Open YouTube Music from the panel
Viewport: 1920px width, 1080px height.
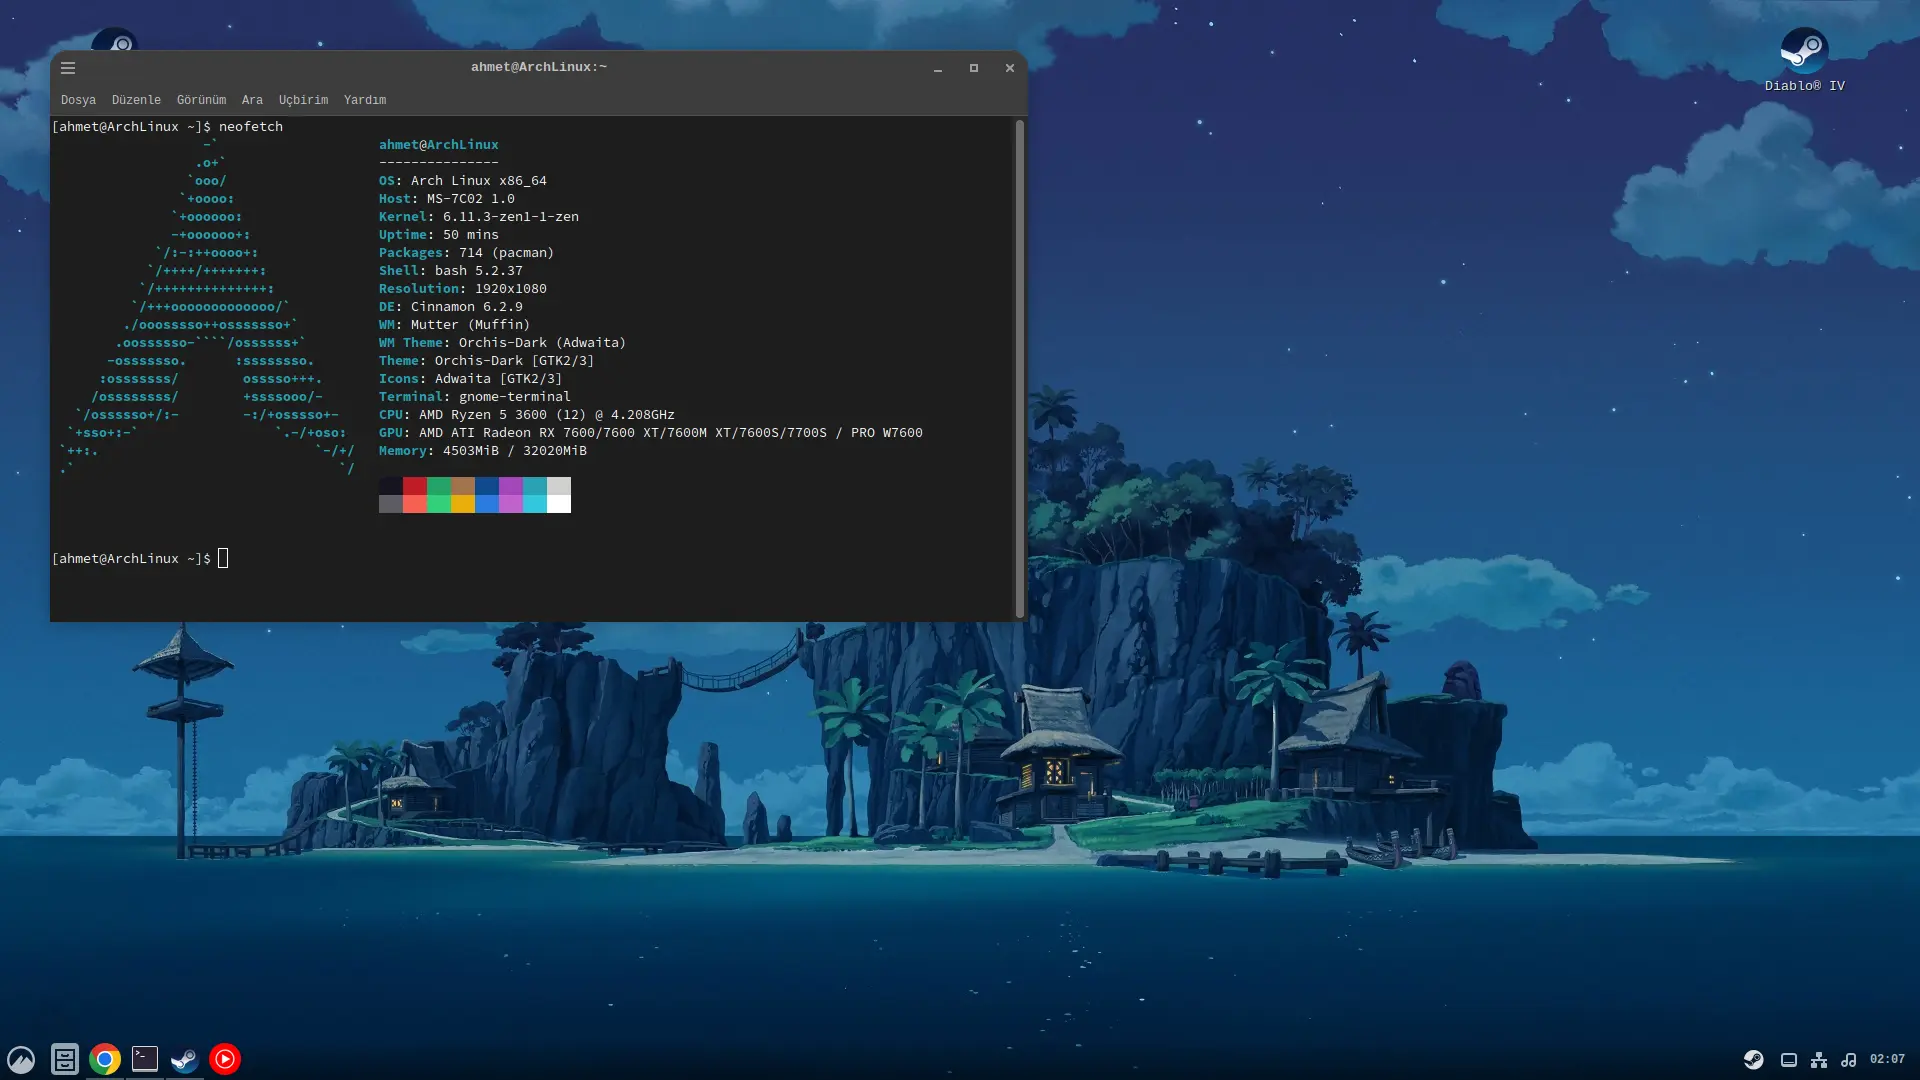click(x=225, y=1059)
